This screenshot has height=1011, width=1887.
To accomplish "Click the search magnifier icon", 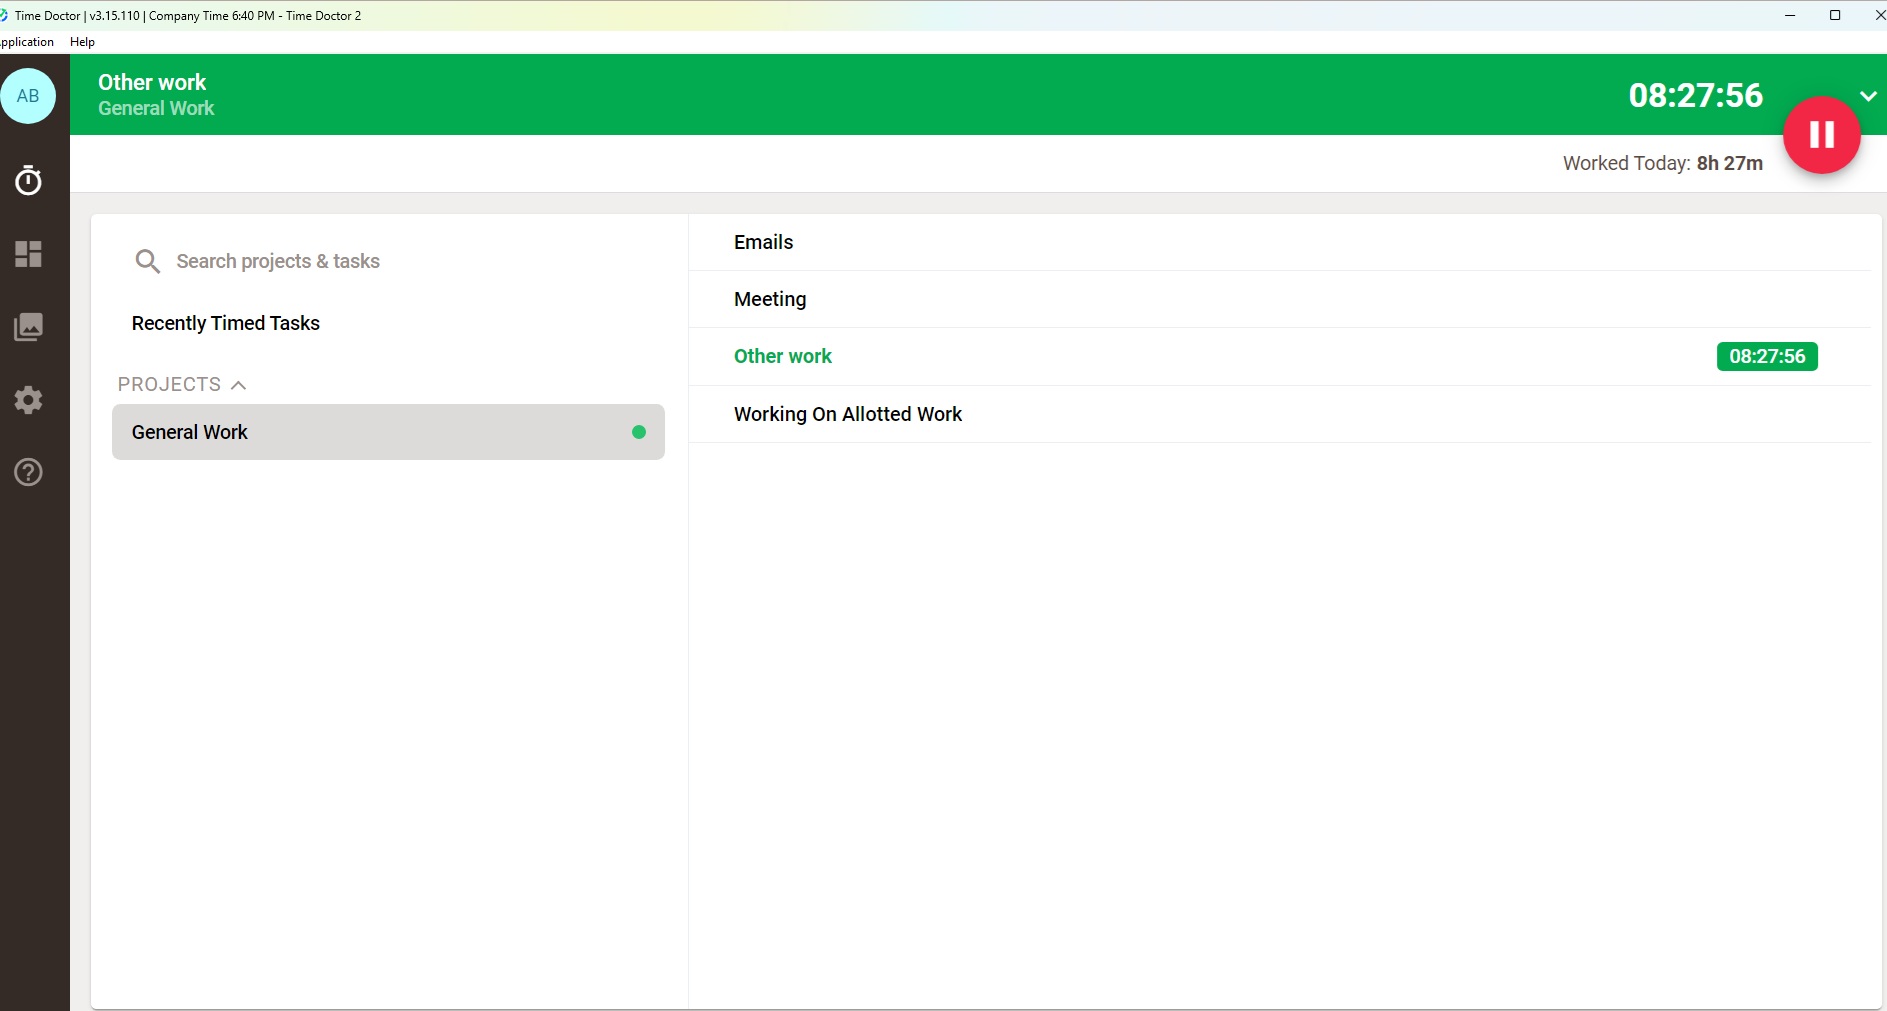I will pos(147,261).
